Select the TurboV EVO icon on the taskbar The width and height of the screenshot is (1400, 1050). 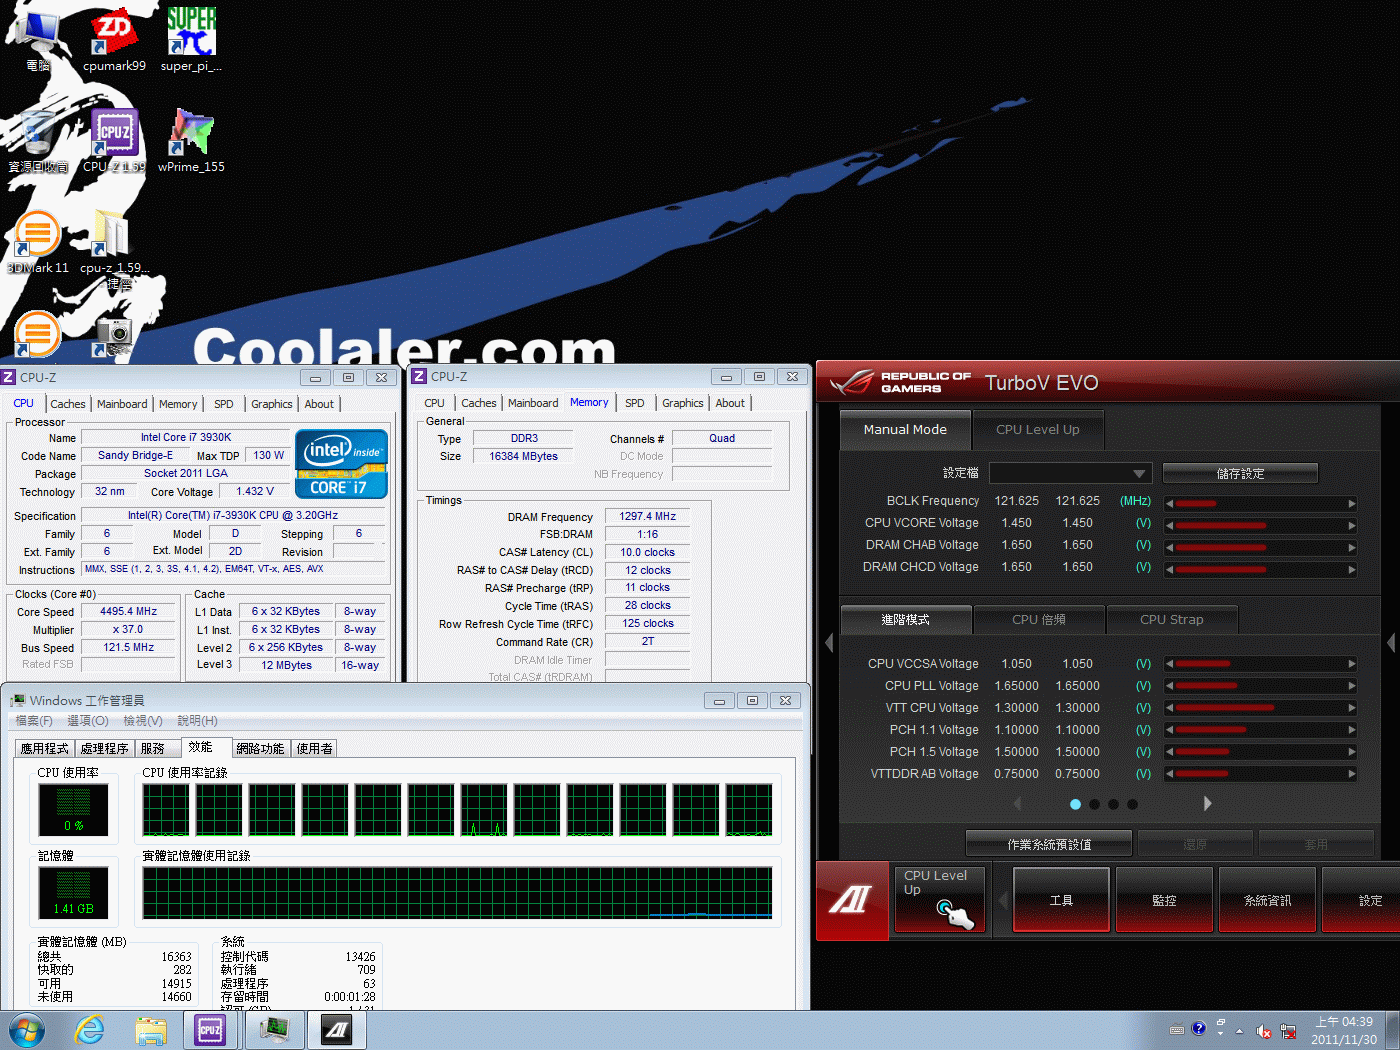coord(336,1029)
